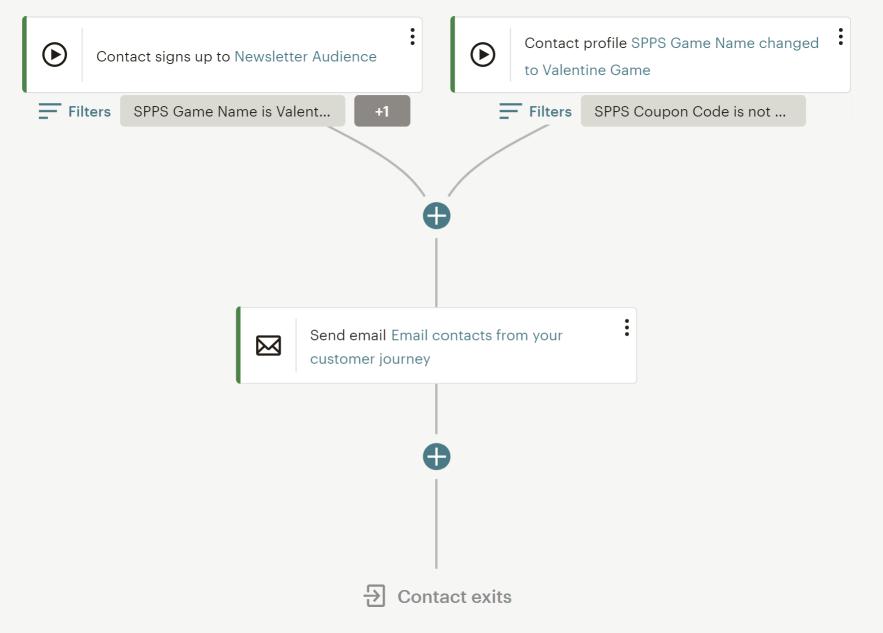Open the Email contacts from your customer journey link
This screenshot has width=883, height=633.
436,347
